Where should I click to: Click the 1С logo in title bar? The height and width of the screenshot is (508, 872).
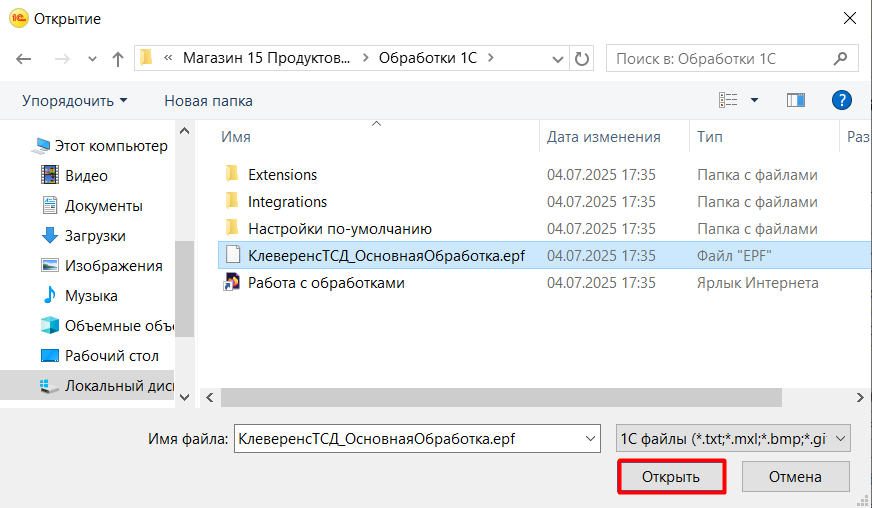pos(18,18)
